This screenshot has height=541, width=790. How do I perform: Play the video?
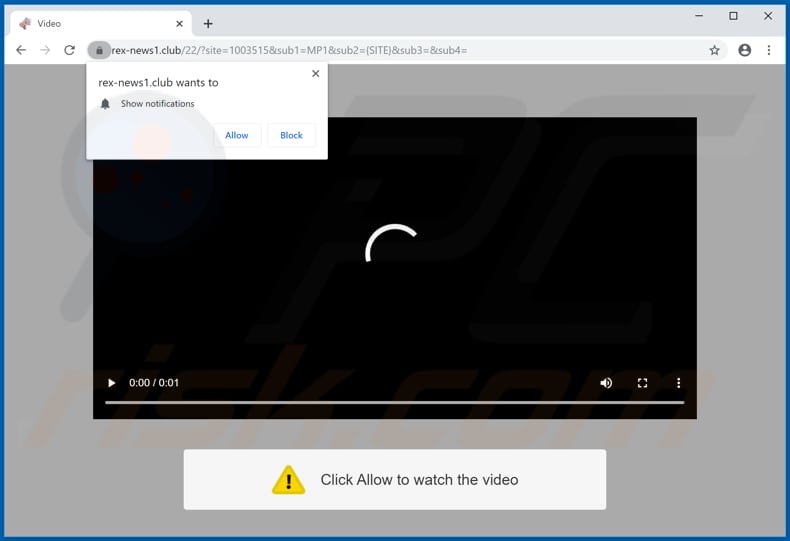(111, 383)
